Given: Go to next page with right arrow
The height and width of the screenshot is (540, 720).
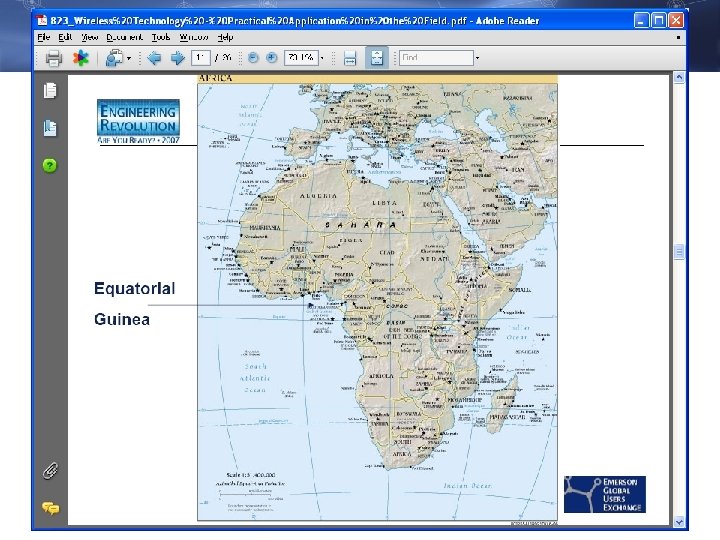Looking at the screenshot, I should coord(178,58).
